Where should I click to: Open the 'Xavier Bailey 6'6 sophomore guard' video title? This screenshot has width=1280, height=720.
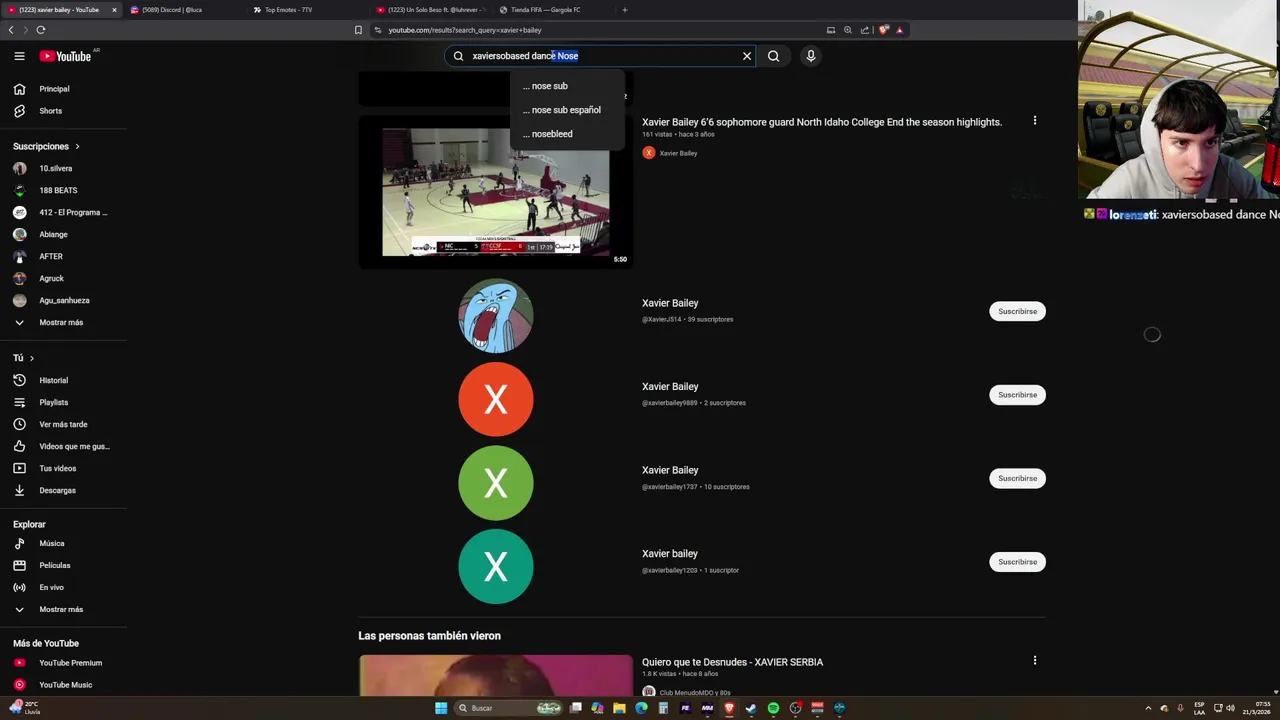822,122
